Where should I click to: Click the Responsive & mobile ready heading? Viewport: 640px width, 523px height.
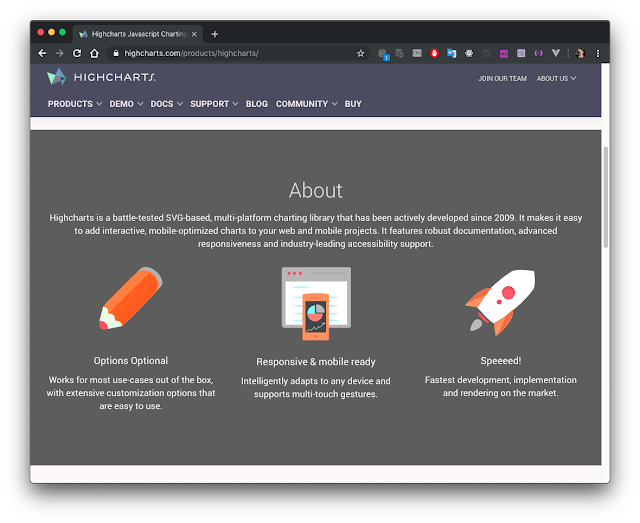(x=316, y=362)
